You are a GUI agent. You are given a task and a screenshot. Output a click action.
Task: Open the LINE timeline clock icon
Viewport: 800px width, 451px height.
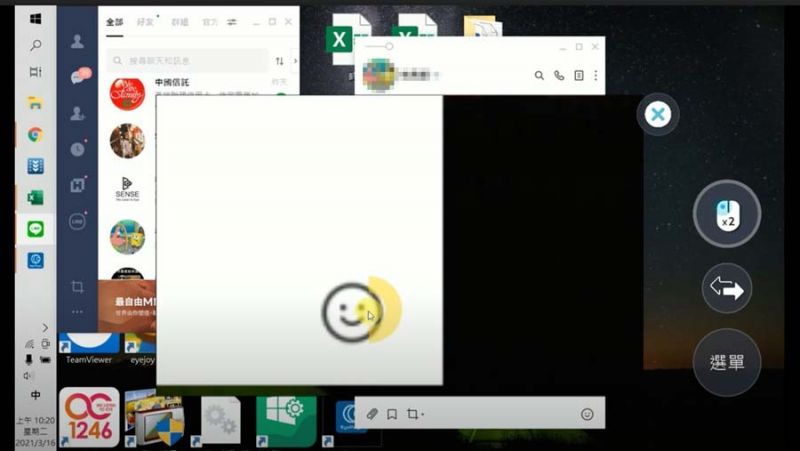click(77, 149)
